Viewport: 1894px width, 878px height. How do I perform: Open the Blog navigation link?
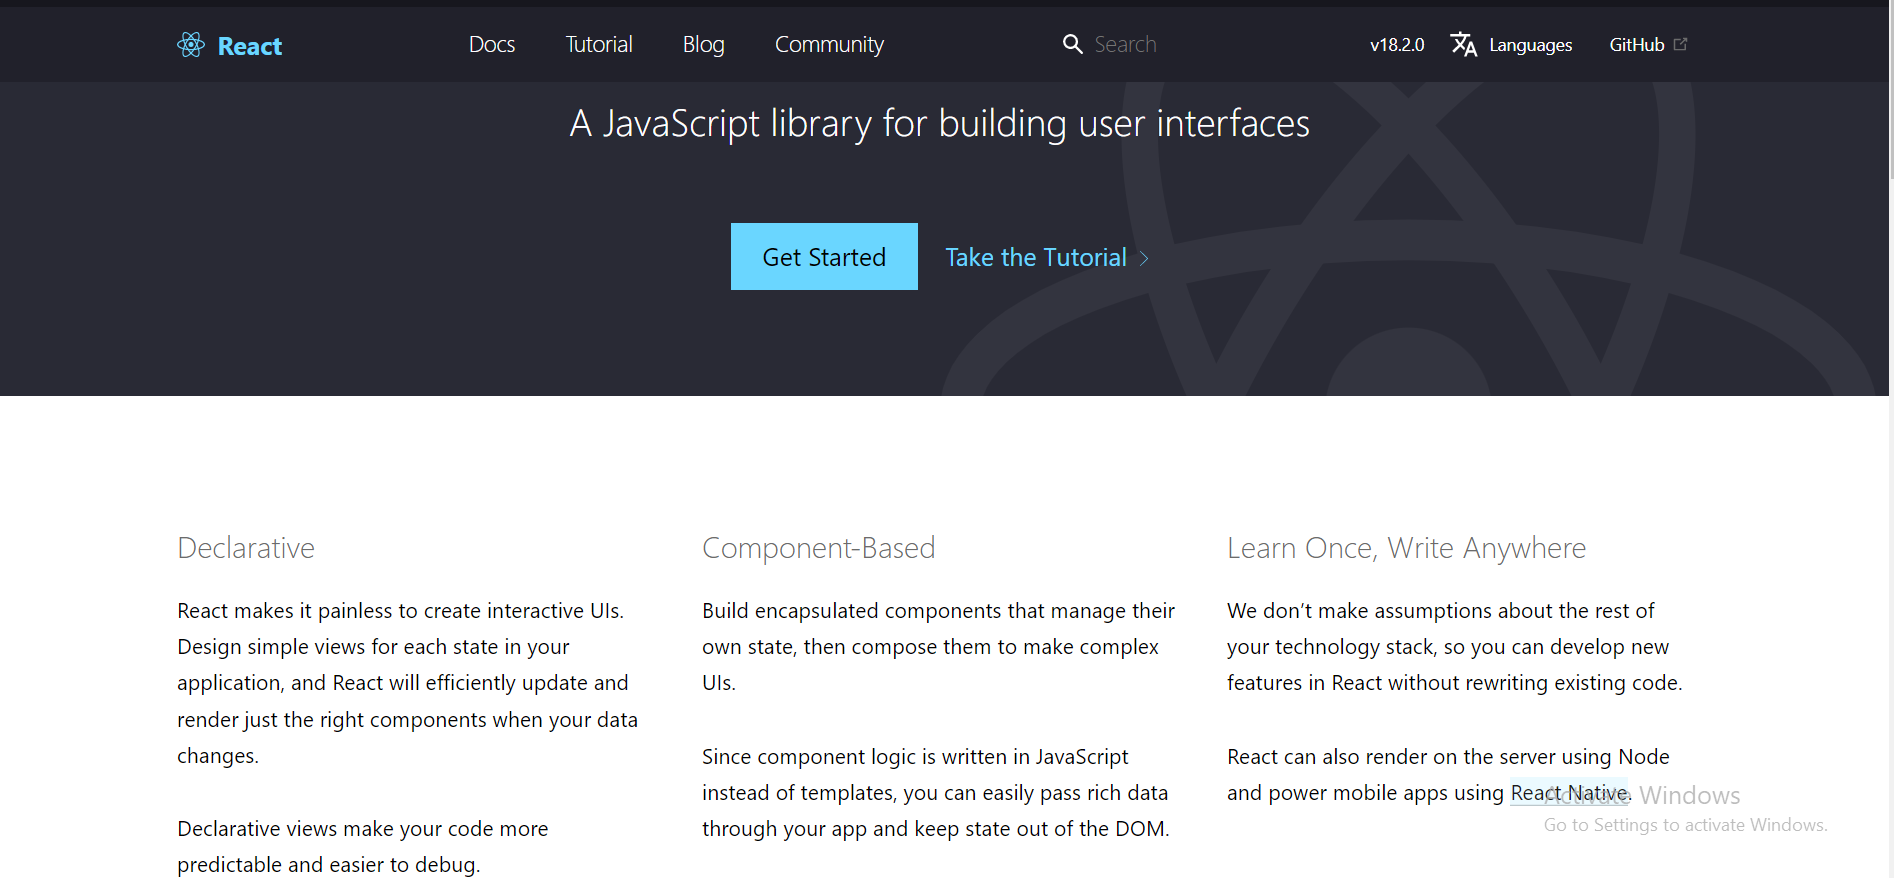click(x=704, y=44)
